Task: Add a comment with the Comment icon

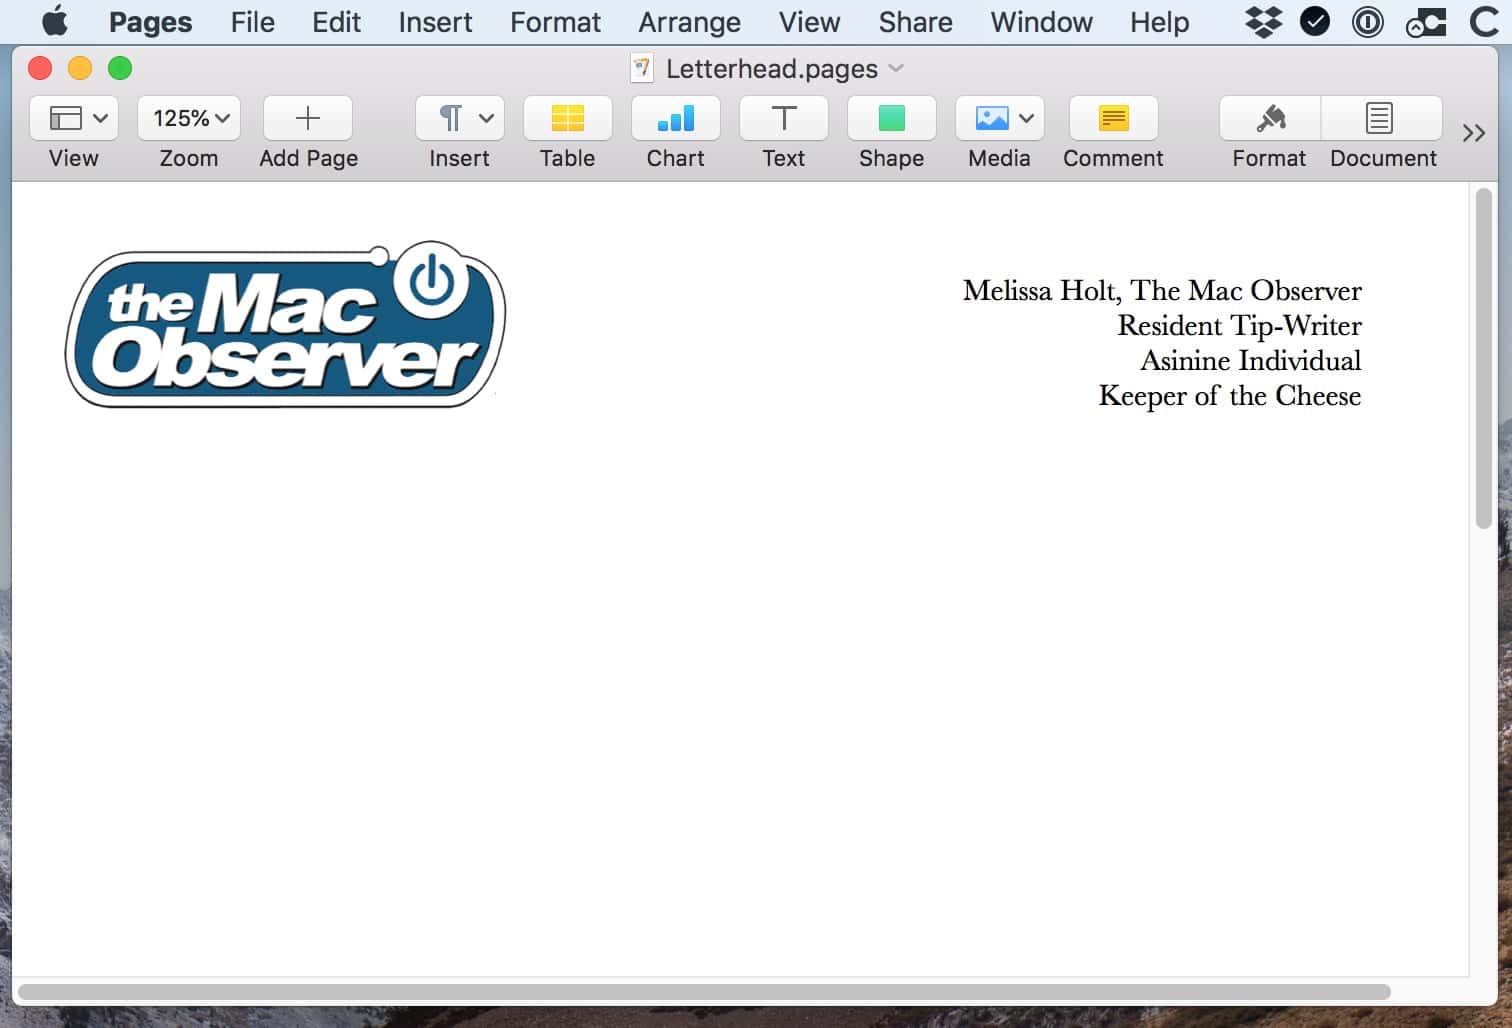Action: coord(1113,119)
